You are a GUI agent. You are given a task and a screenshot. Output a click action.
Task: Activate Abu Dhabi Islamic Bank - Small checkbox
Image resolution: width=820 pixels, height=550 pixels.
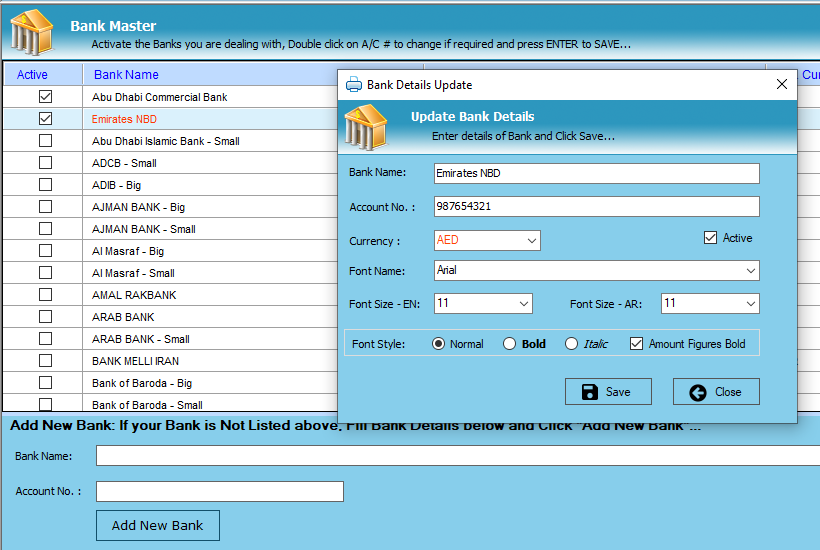point(45,141)
